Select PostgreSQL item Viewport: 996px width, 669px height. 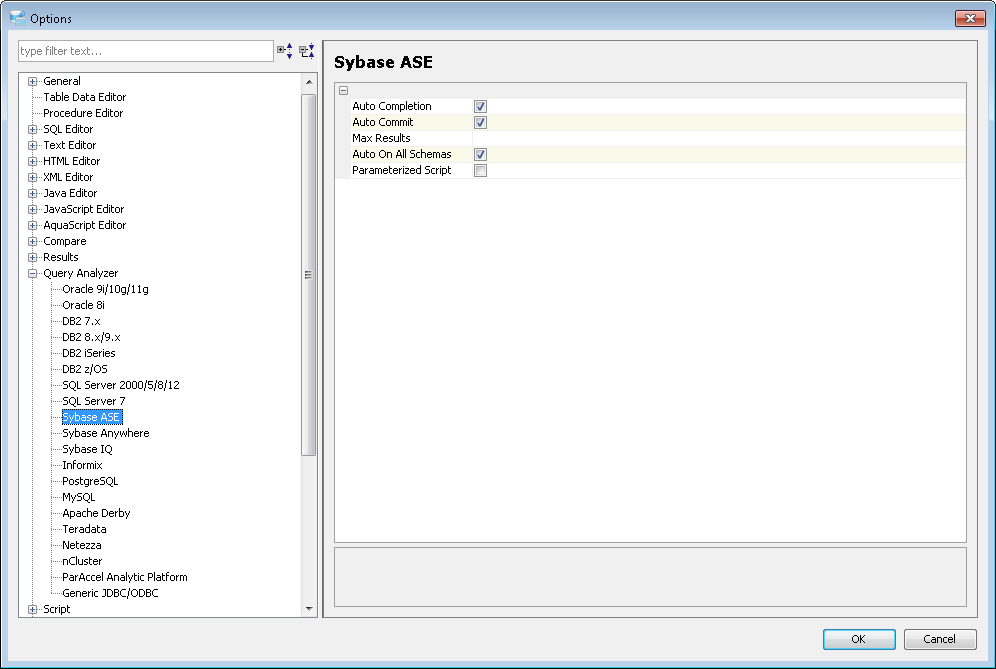click(90, 482)
